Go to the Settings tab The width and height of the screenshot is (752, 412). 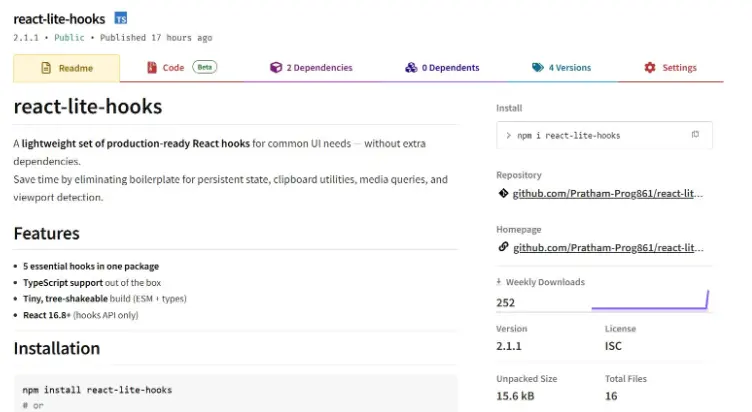point(670,68)
